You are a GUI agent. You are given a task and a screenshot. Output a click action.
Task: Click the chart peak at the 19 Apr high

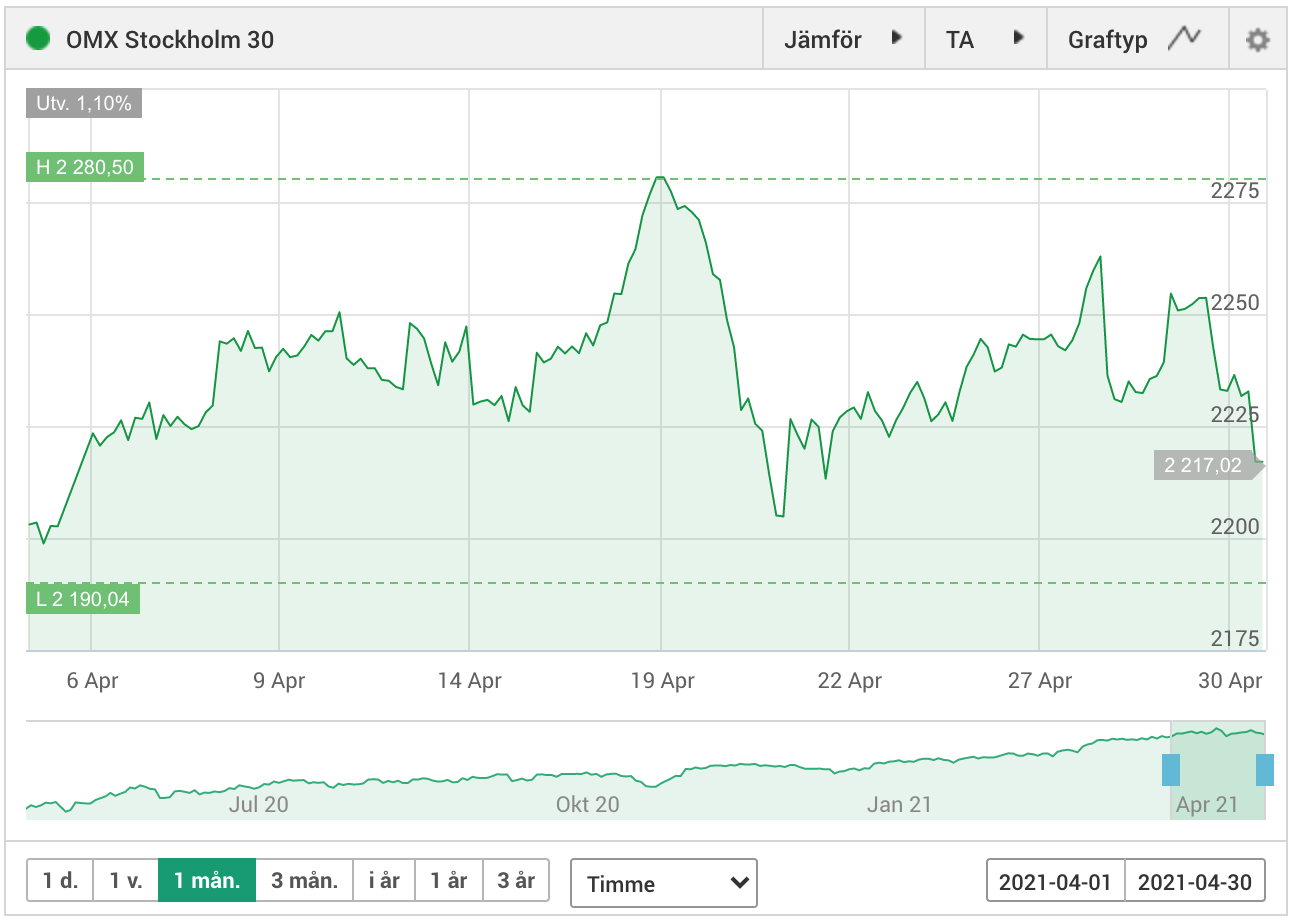[660, 178]
